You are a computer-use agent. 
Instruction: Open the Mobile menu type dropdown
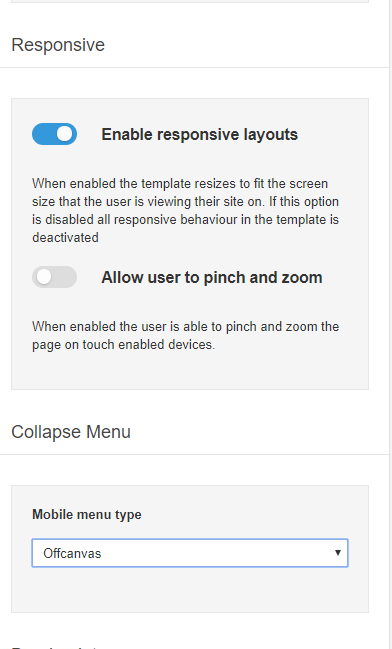(x=190, y=553)
